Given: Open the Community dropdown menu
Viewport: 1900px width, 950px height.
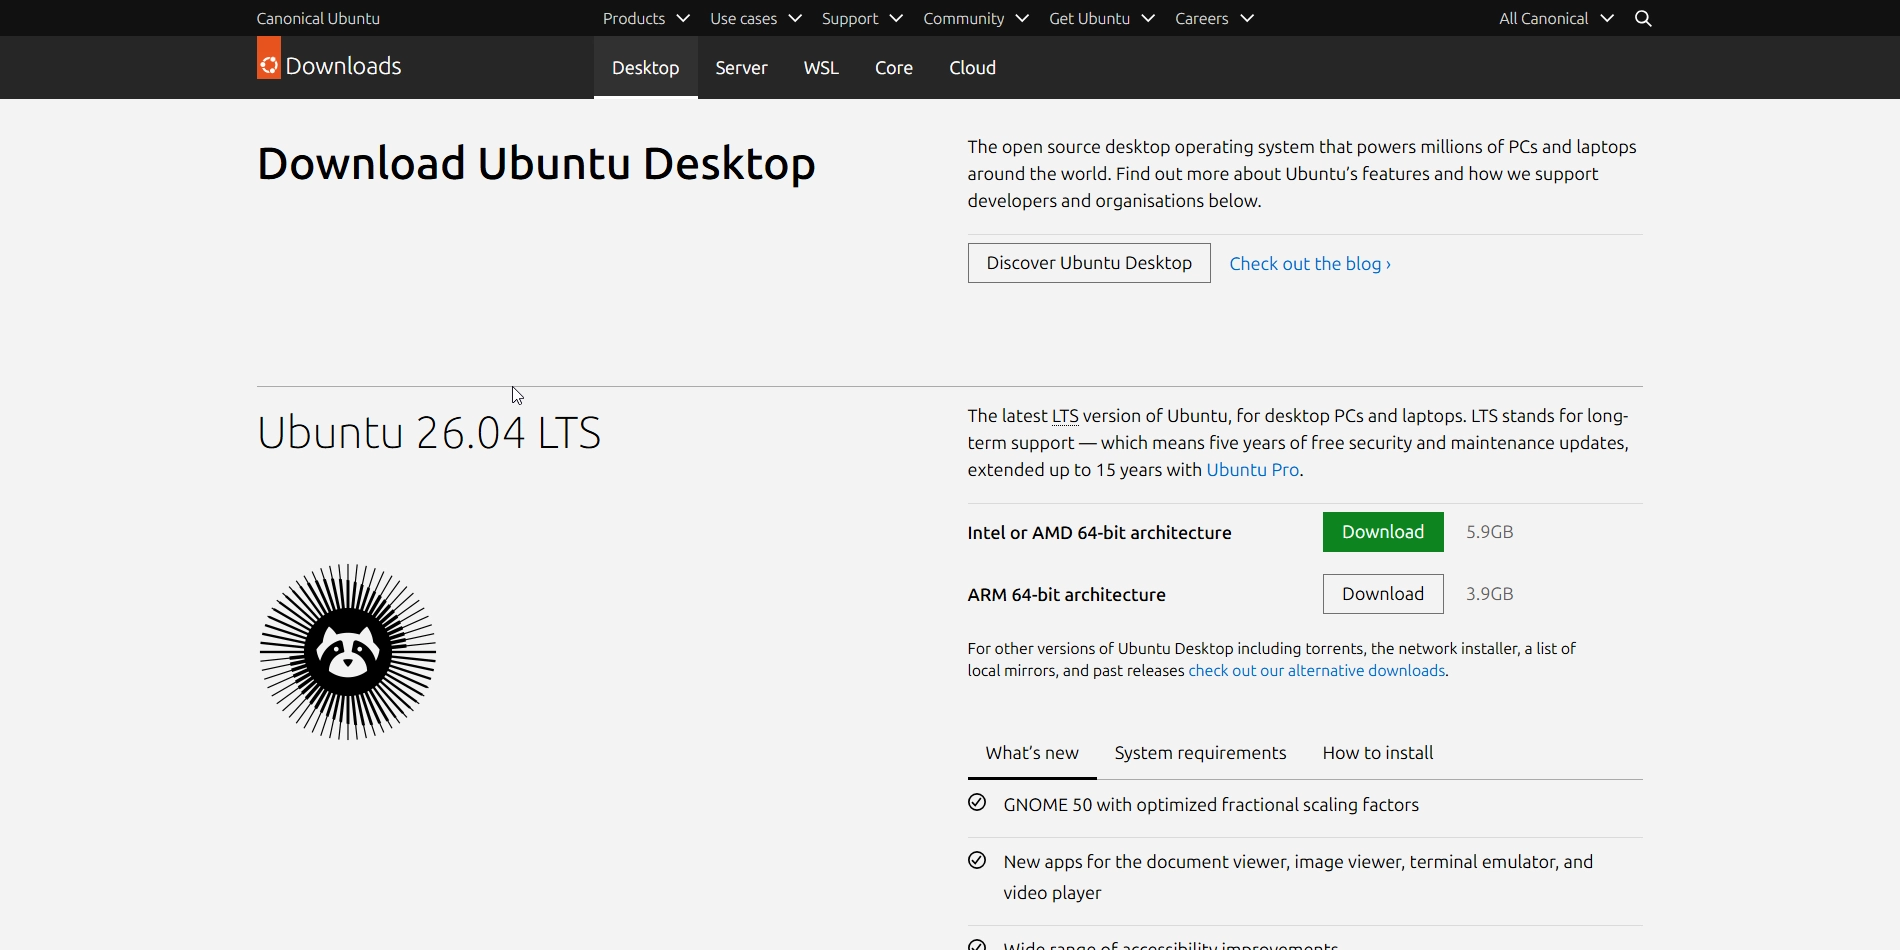Looking at the screenshot, I should click(976, 18).
